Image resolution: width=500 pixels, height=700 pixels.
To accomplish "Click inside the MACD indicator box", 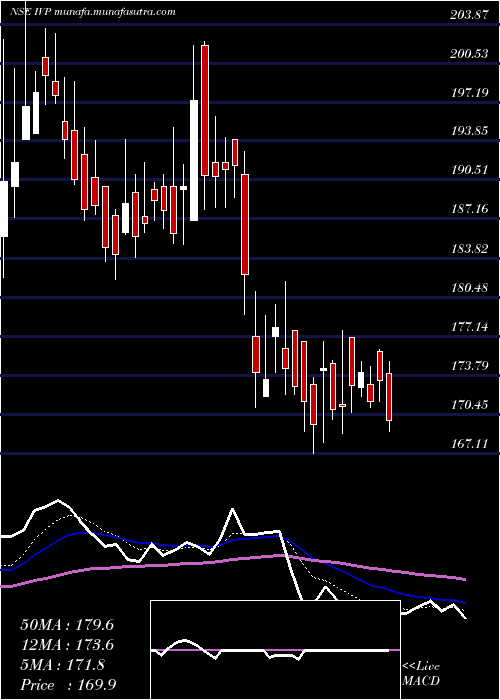I will coord(275,650).
